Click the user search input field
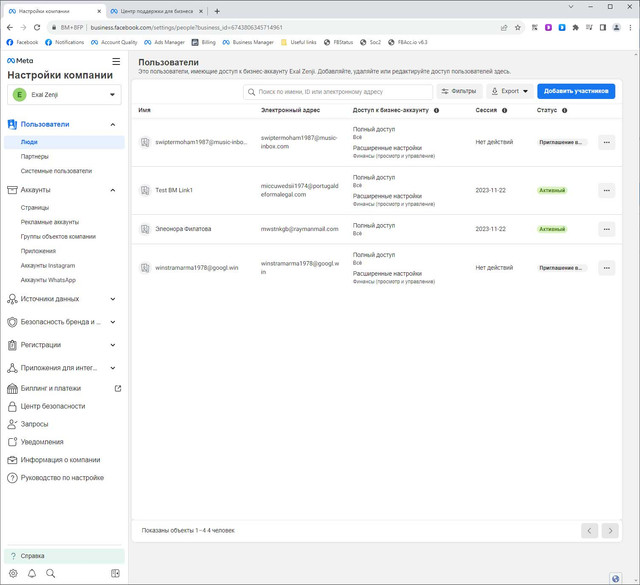This screenshot has height=585, width=640. (x=338, y=92)
